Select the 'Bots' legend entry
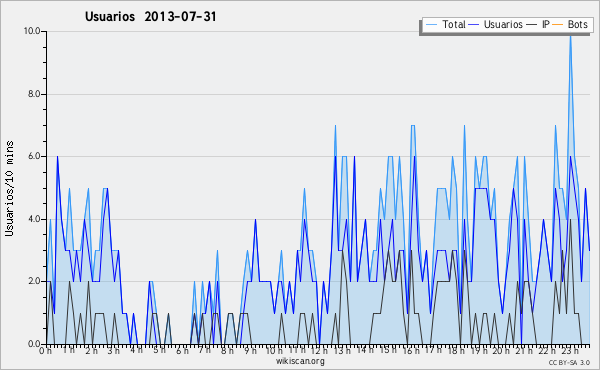This screenshot has width=600, height=370. click(x=577, y=24)
